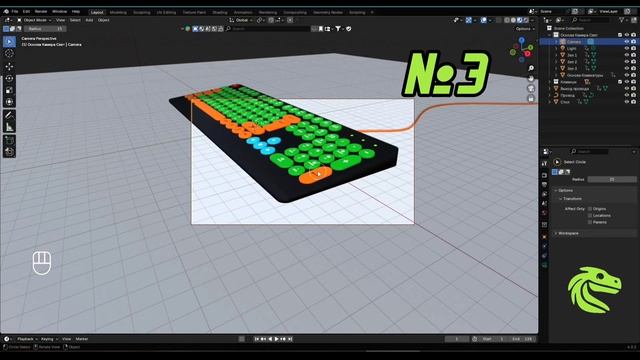Enable Affect Only Parents checkbox
The width and height of the screenshot is (640, 360).
[x=590, y=222]
